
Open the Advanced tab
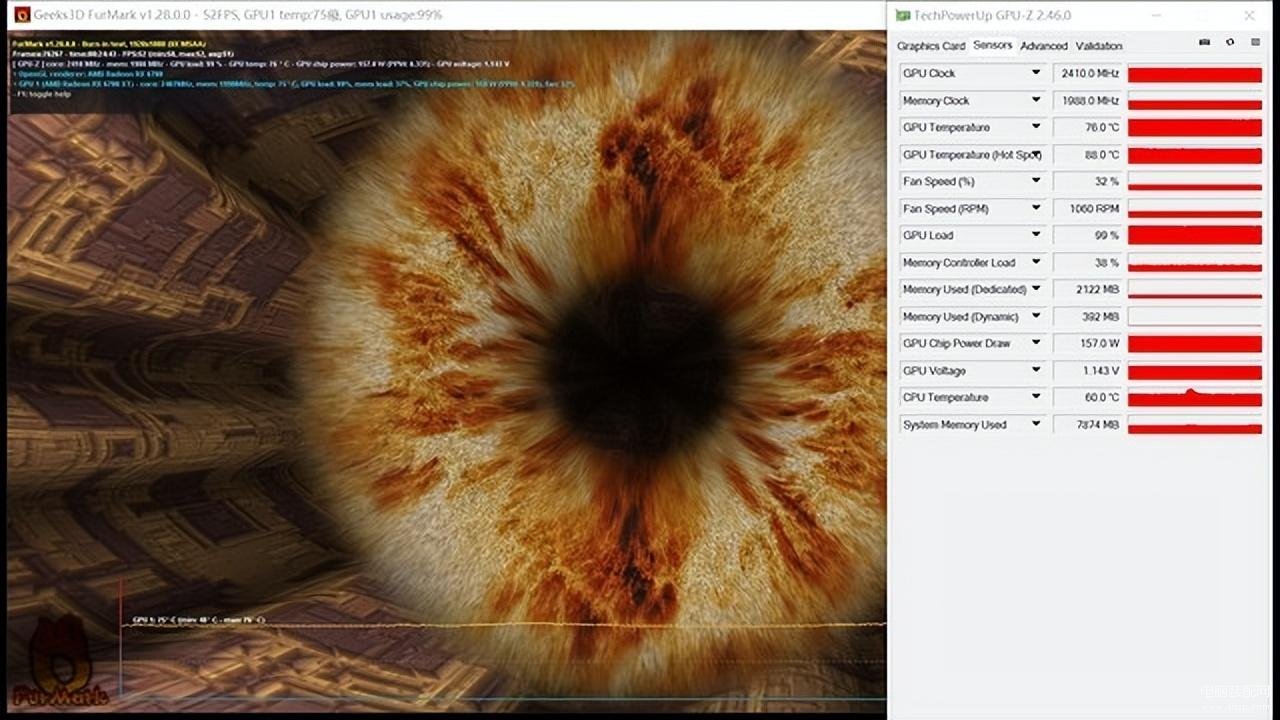click(1043, 46)
